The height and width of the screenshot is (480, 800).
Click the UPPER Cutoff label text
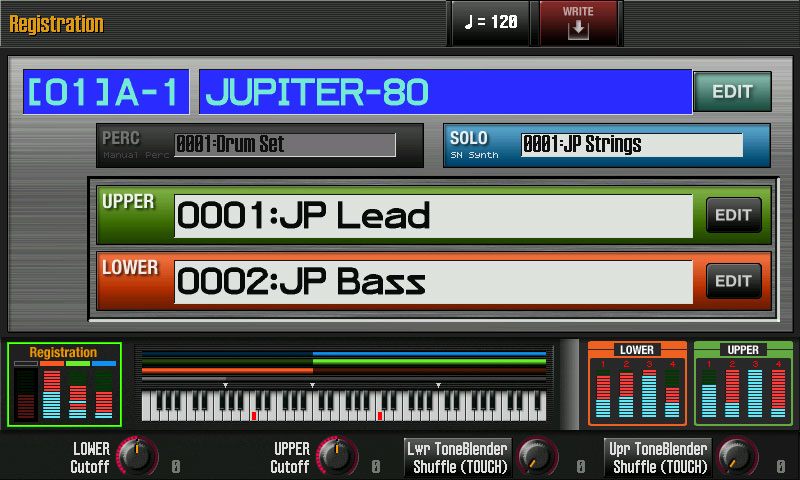290,458
